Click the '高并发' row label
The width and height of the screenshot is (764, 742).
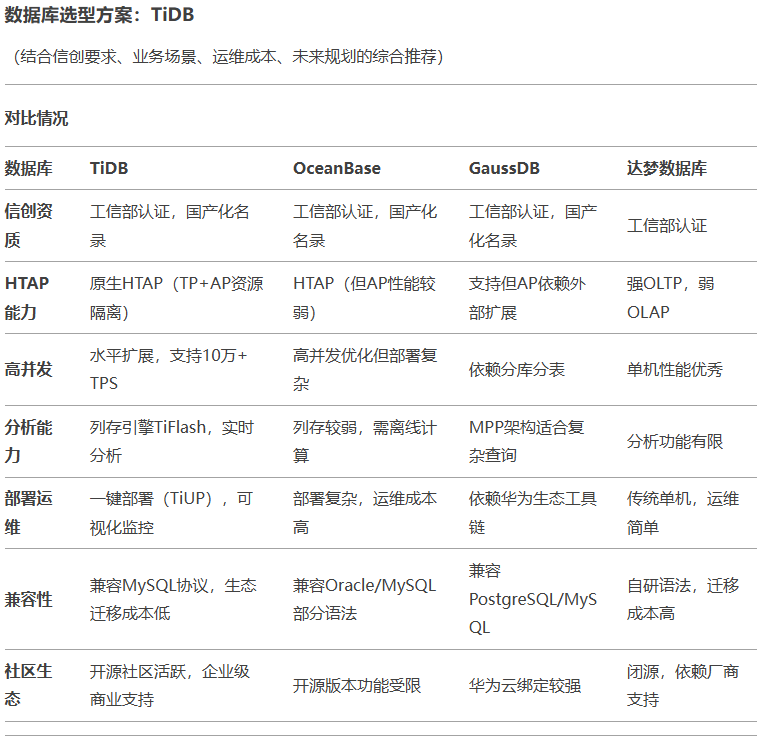point(29,369)
